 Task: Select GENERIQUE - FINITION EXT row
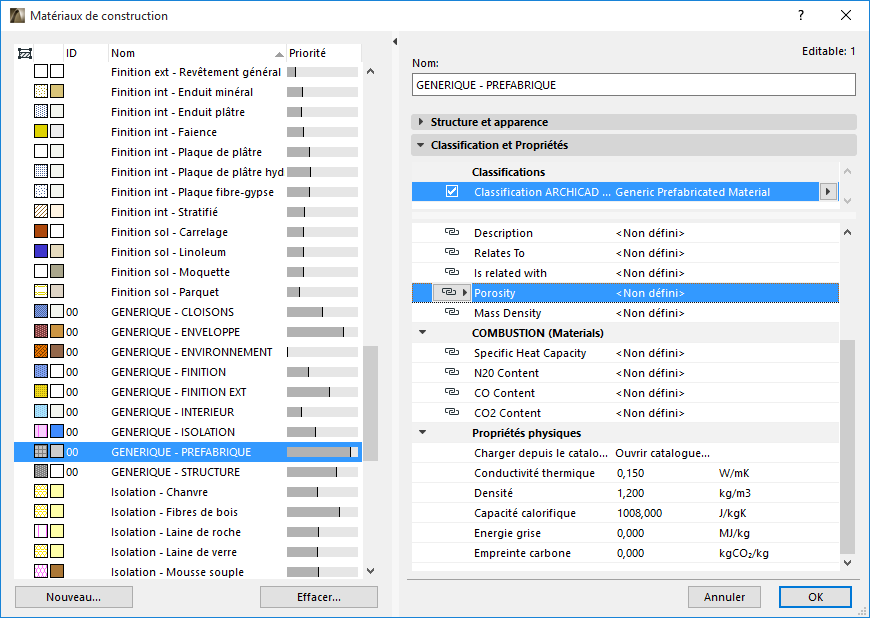pos(188,392)
